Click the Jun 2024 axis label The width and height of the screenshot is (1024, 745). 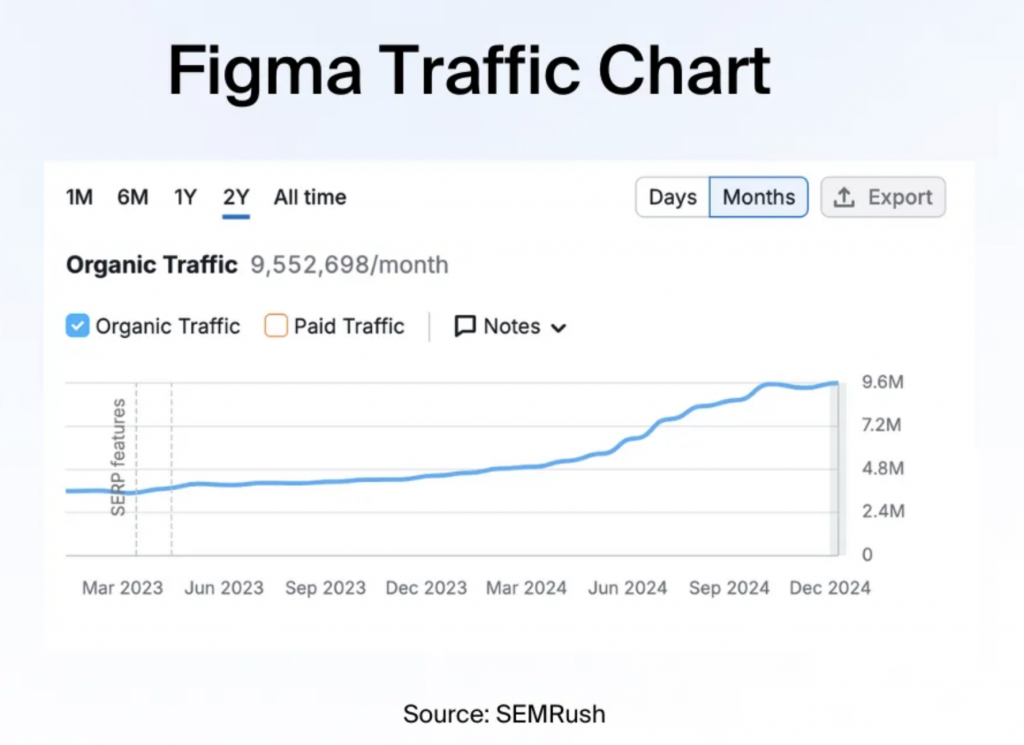pyautogui.click(x=628, y=588)
